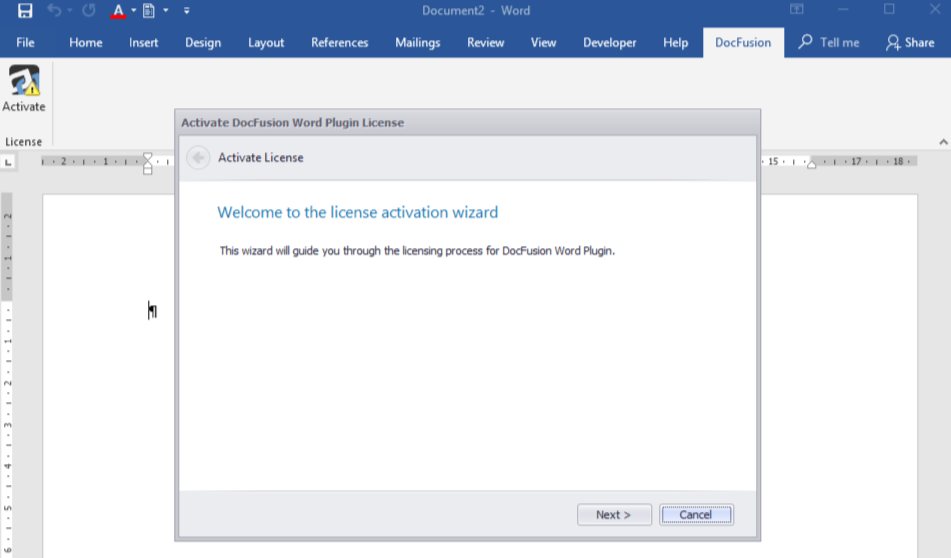Click the right indent ruler marker

[x=812, y=163]
